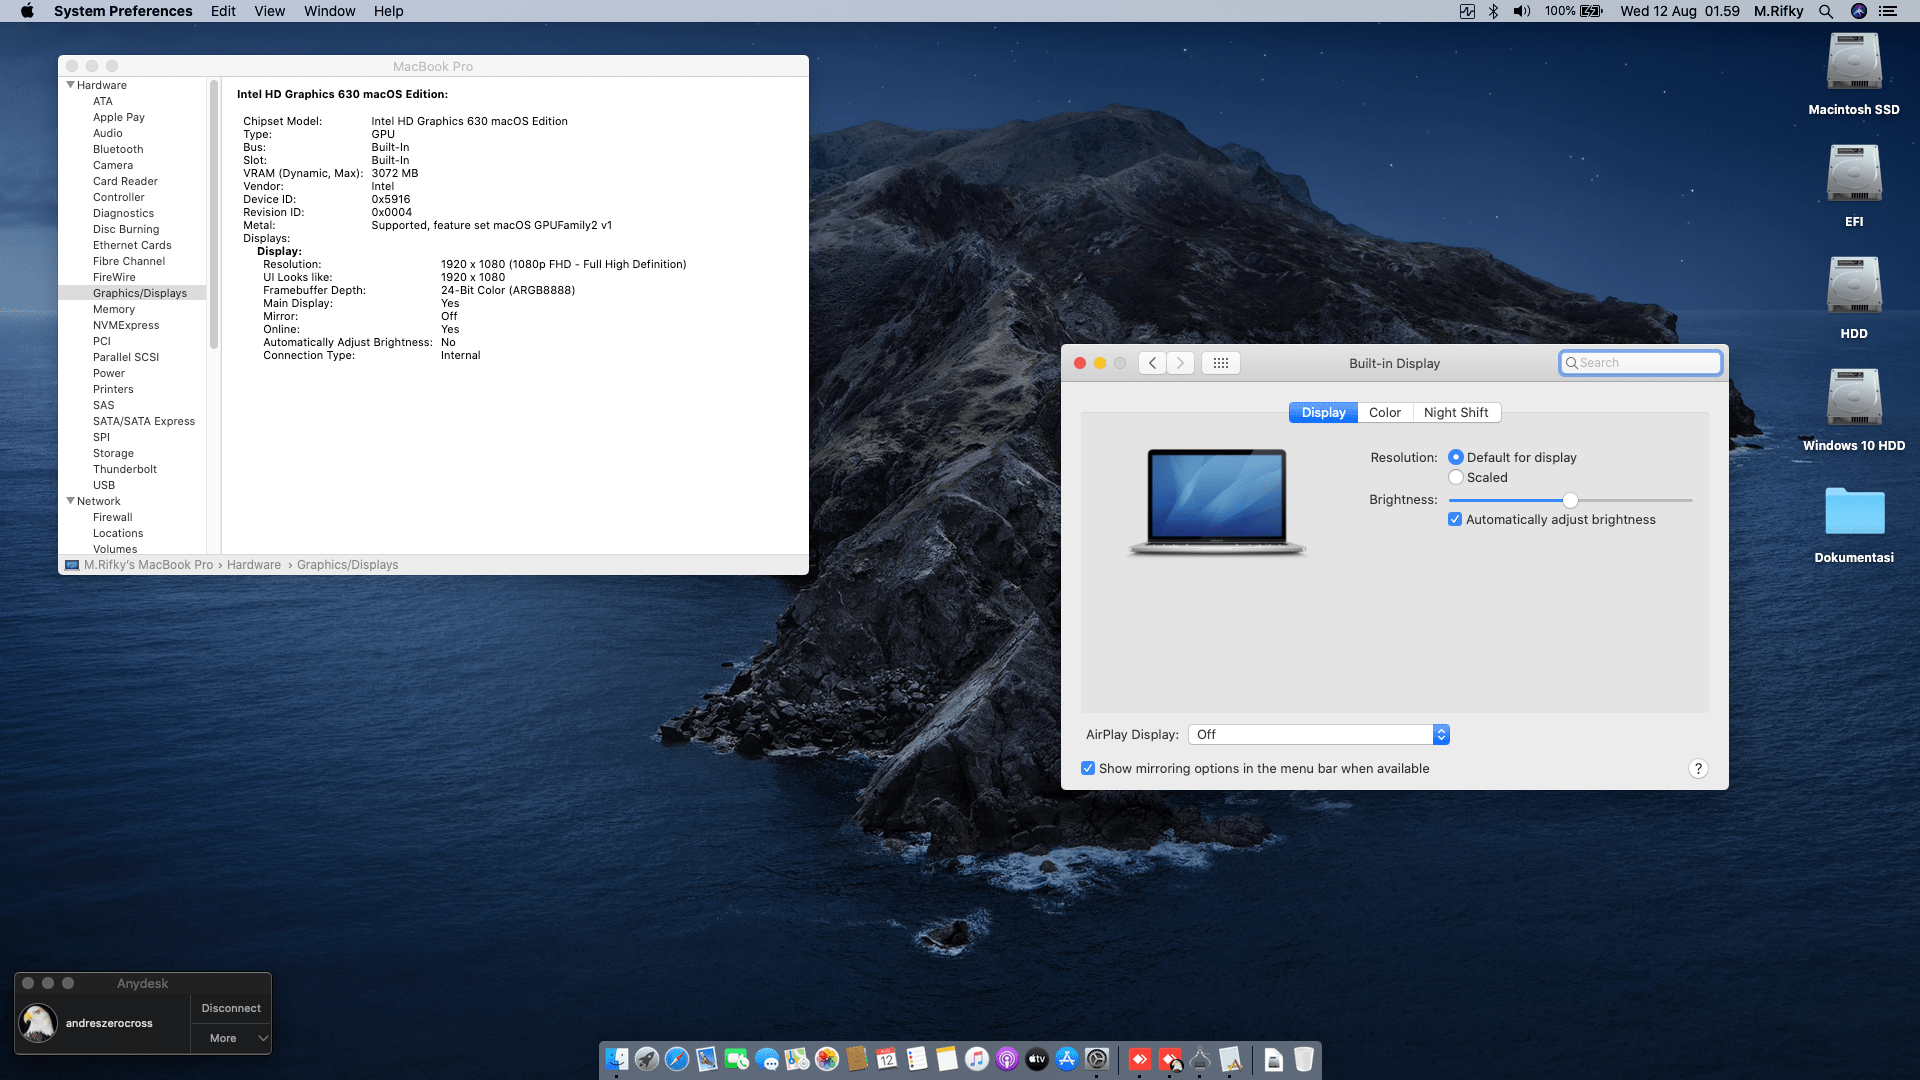This screenshot has width=1920, height=1080.
Task: Click the Show All grid icon
Action: [1220, 363]
